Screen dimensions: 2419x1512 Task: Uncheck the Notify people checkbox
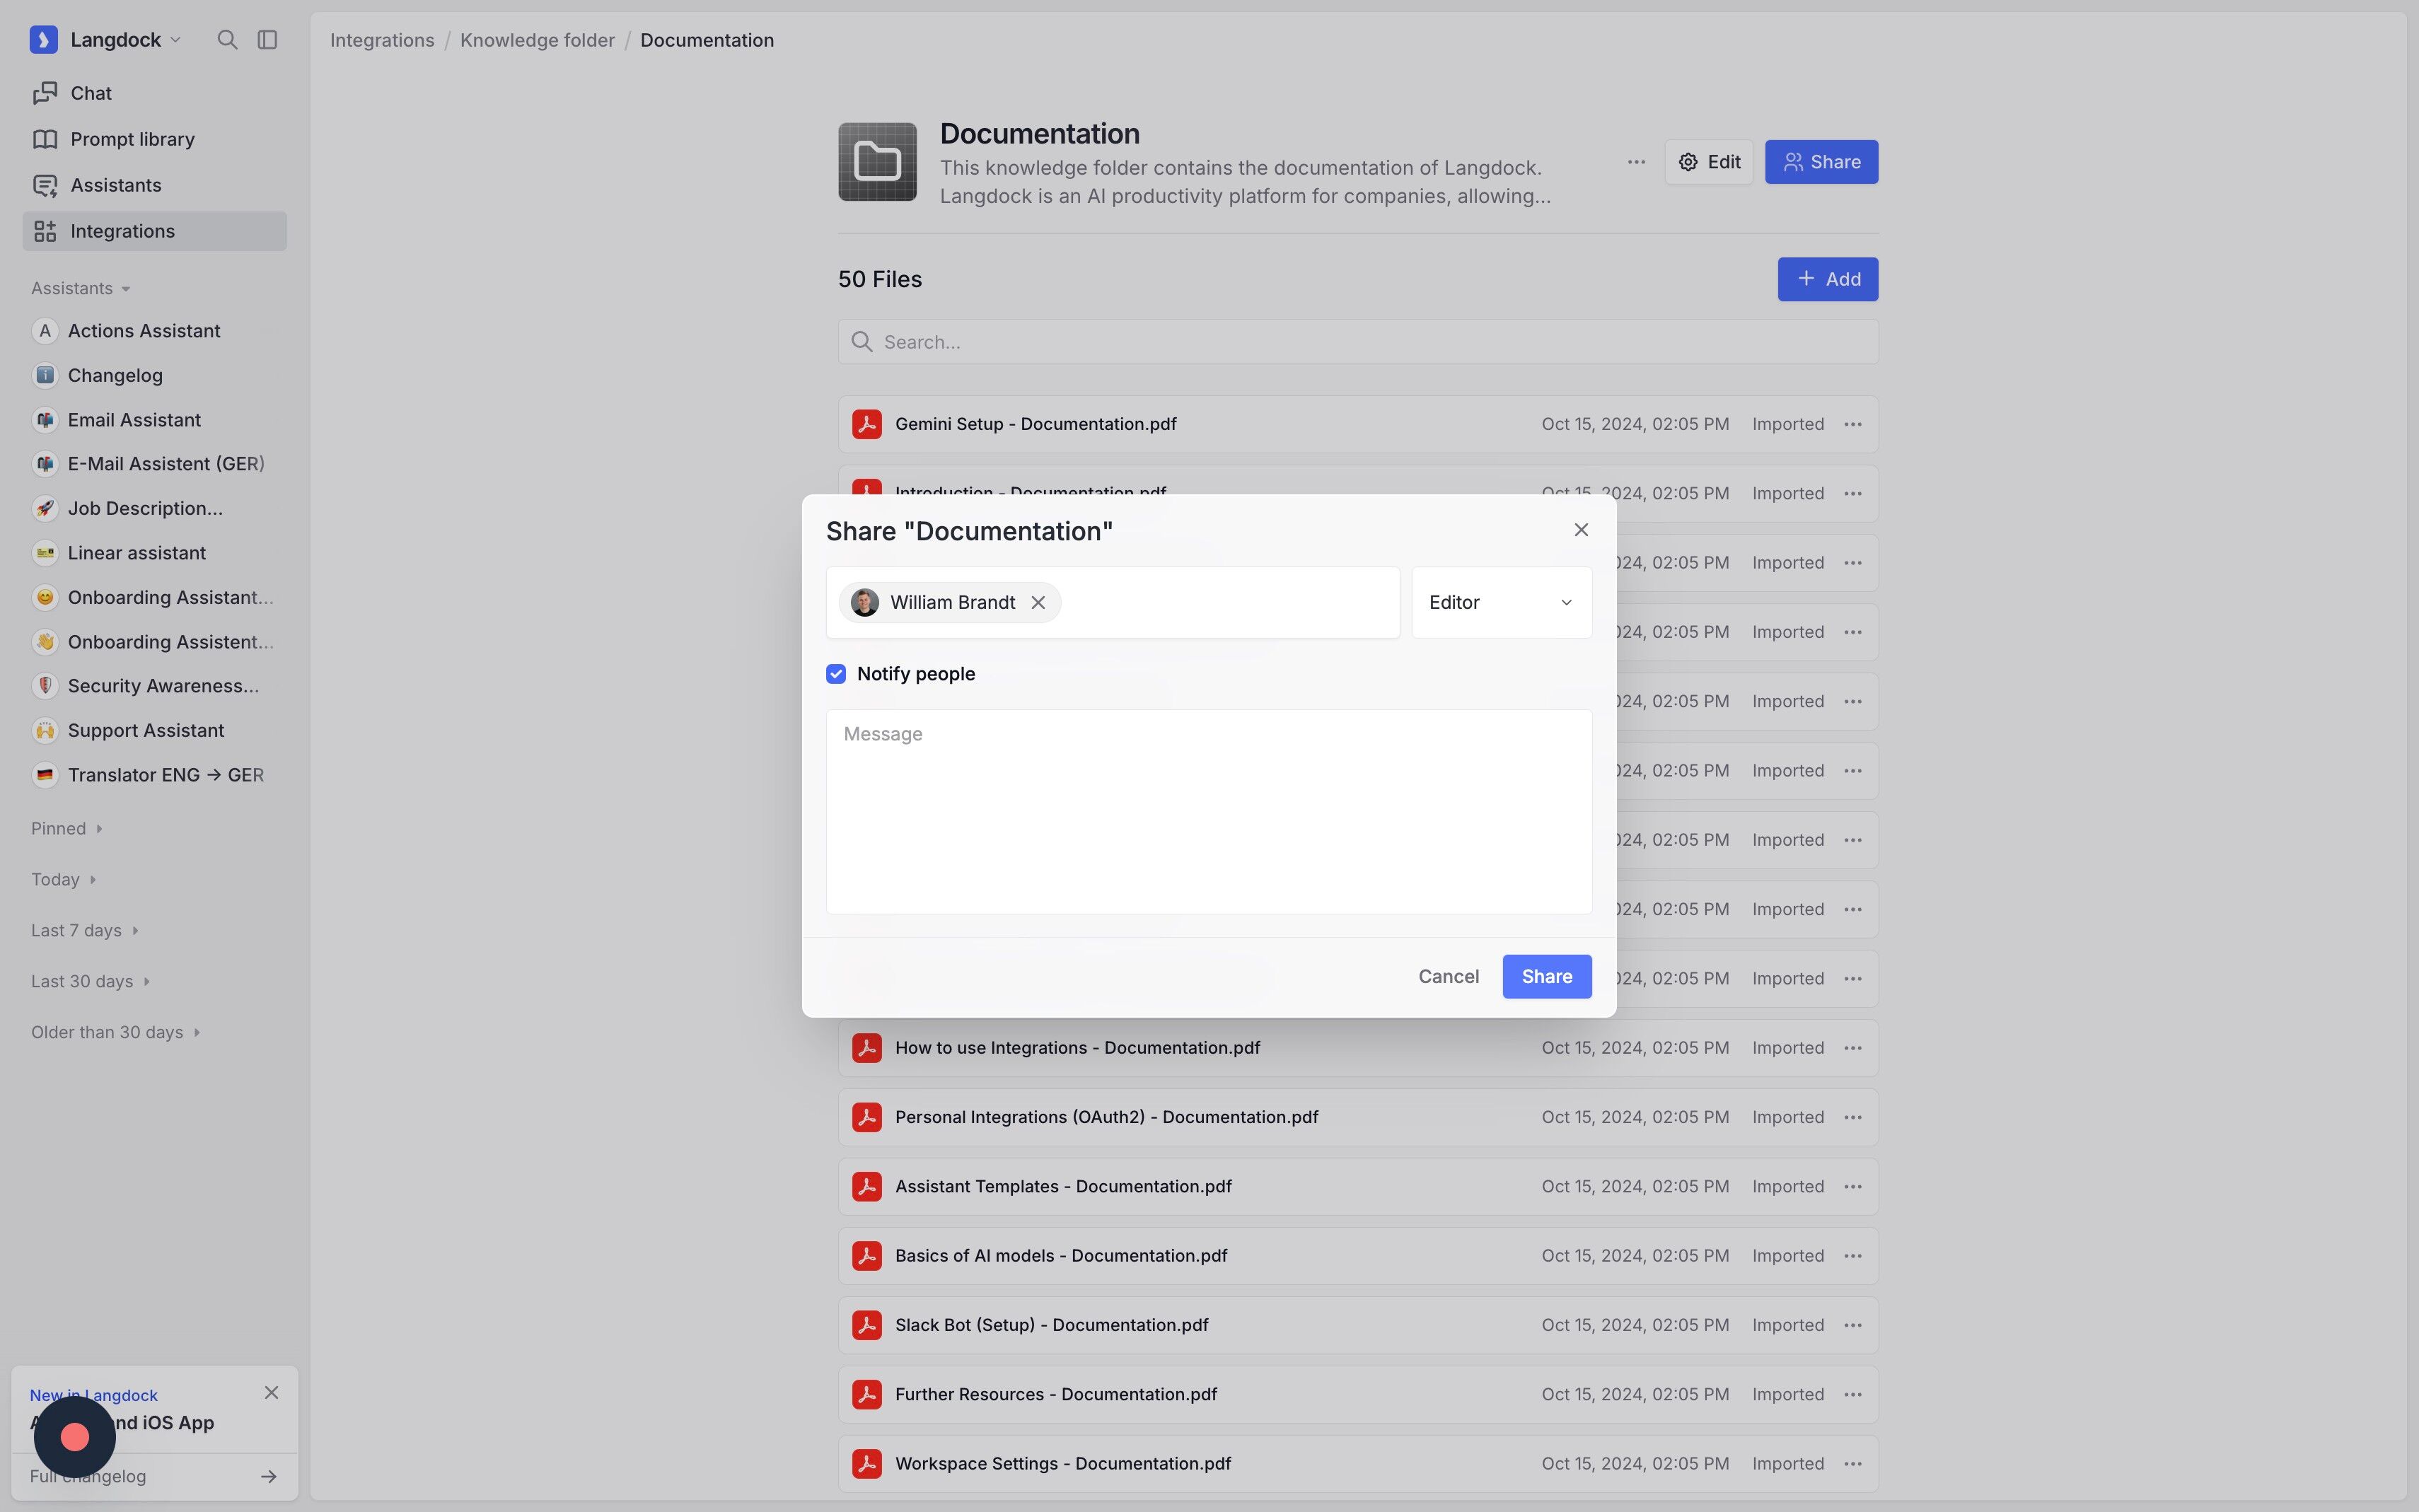pos(836,674)
